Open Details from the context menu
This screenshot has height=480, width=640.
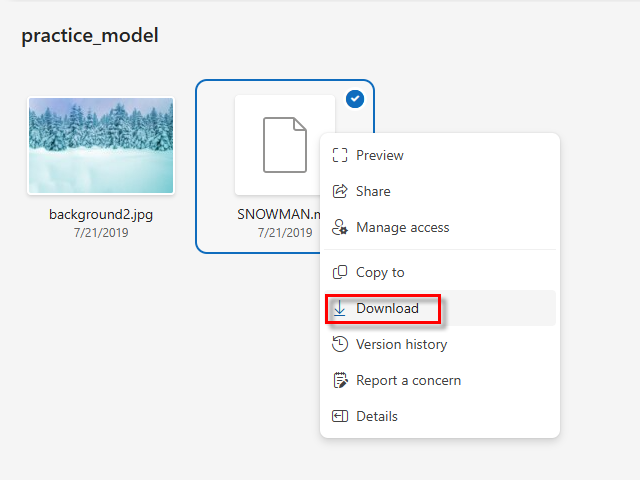tap(376, 416)
